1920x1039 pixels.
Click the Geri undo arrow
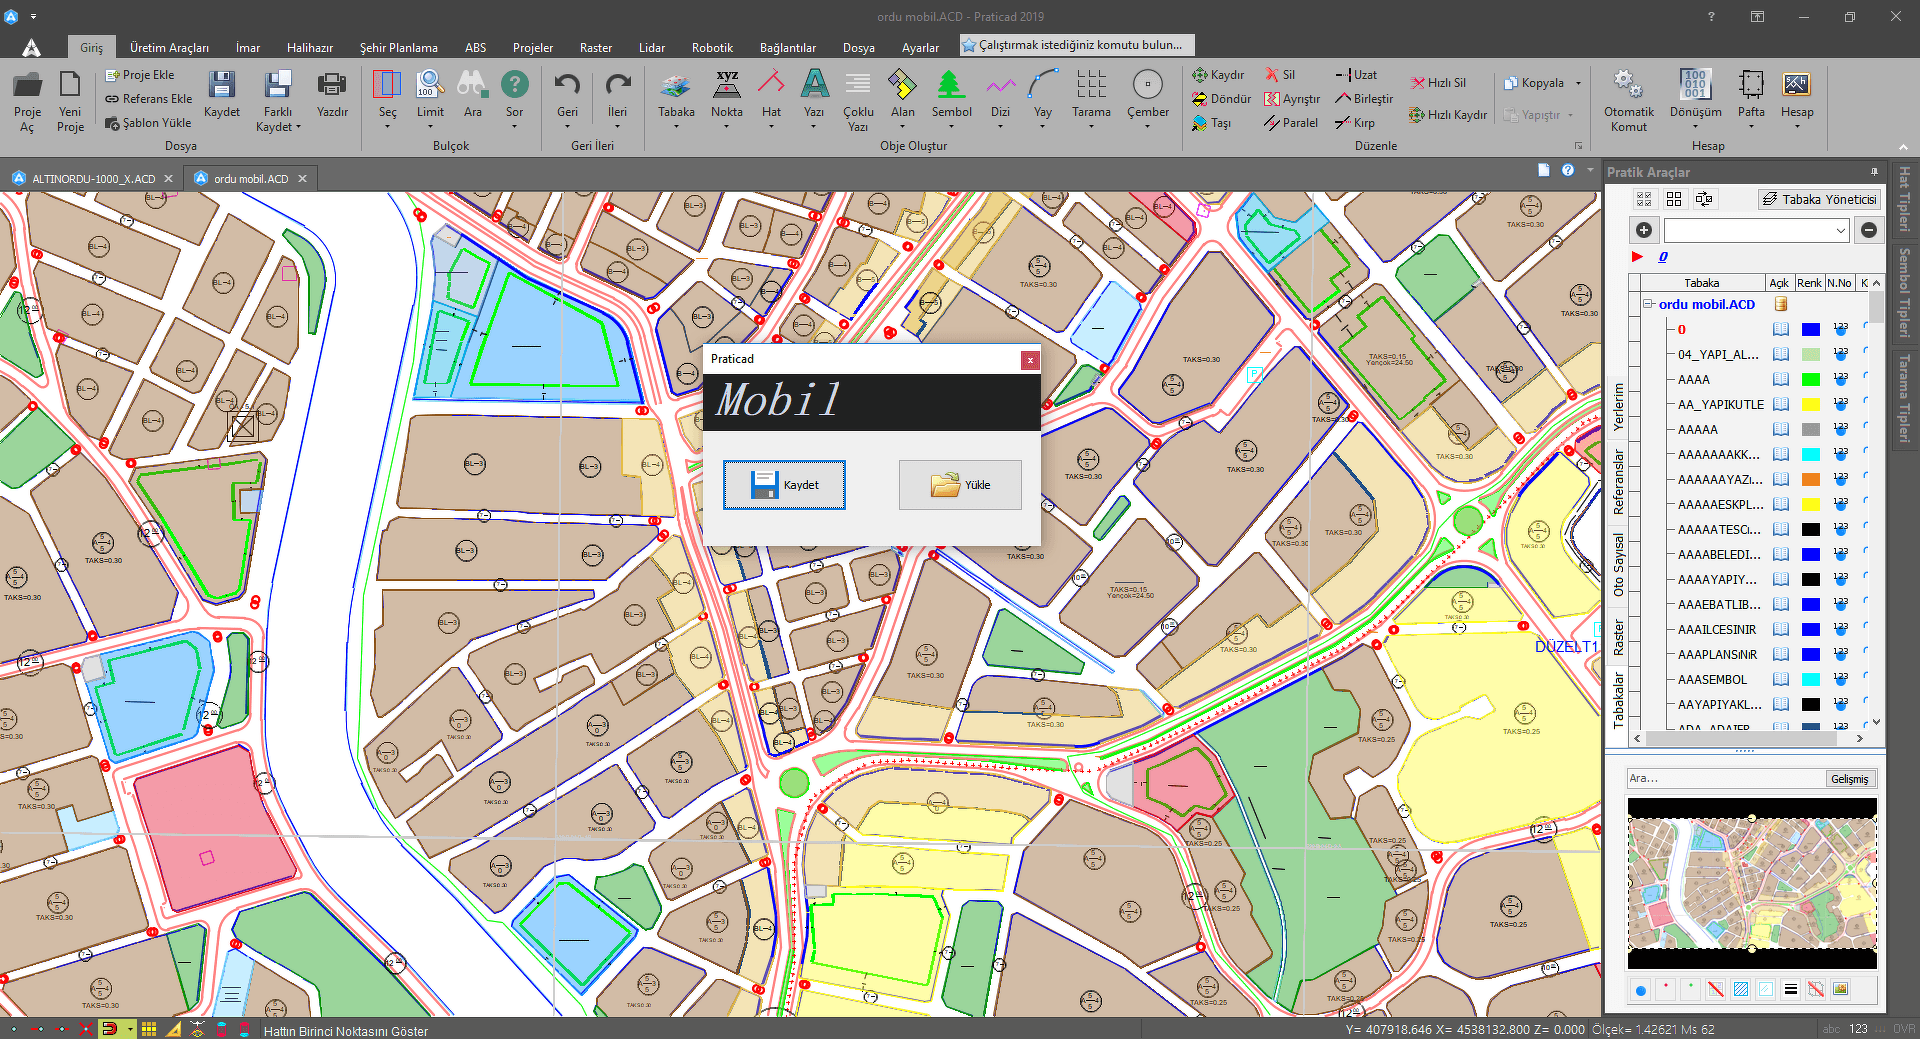point(567,85)
